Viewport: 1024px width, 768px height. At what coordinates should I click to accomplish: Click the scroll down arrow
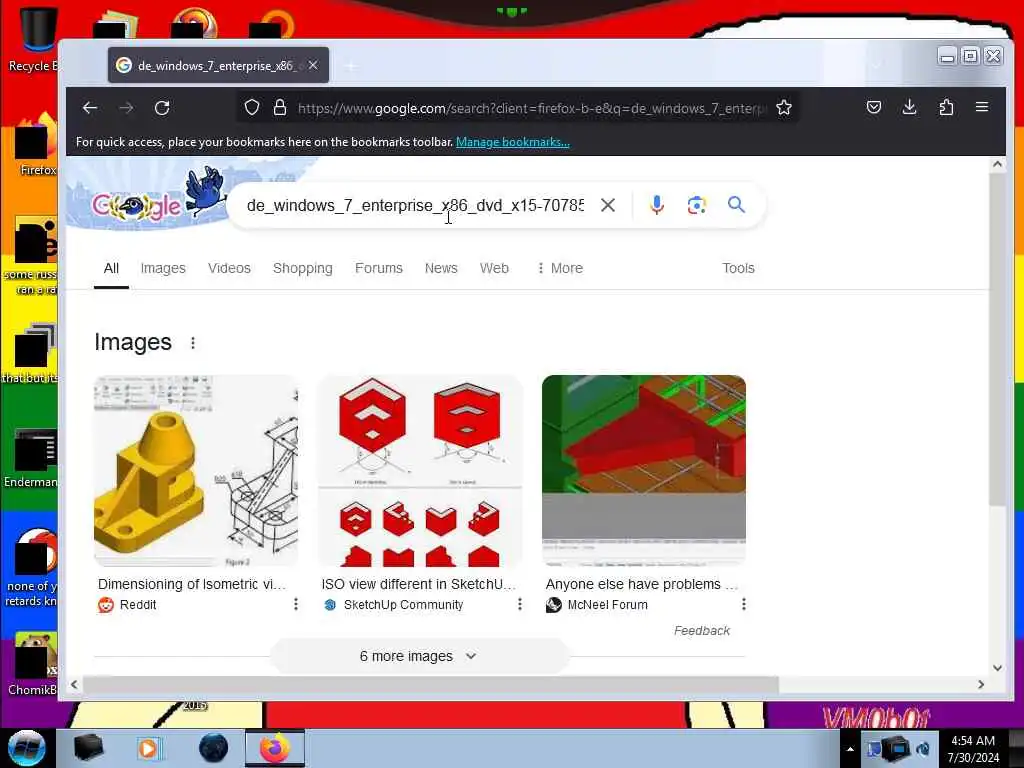point(997,667)
